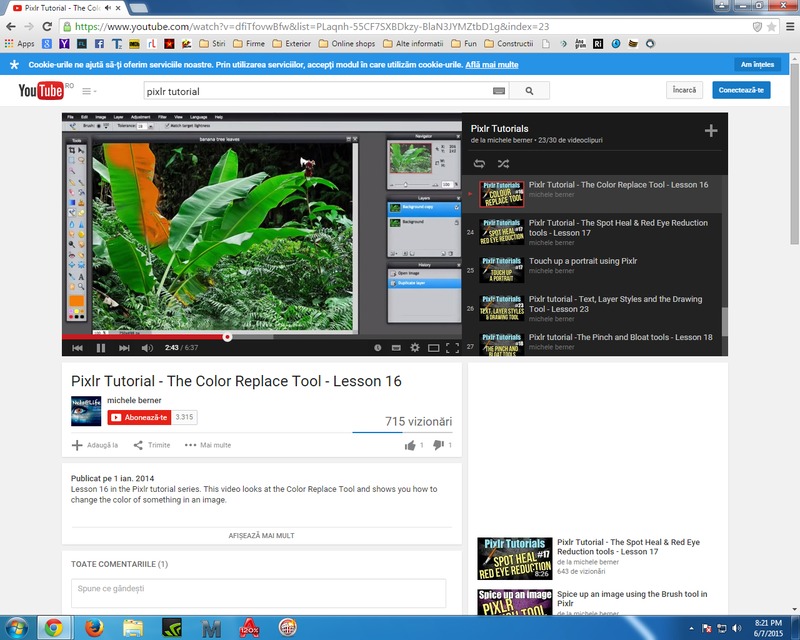Open the Adaugă la menu
This screenshot has height=640, width=800.
(x=95, y=446)
